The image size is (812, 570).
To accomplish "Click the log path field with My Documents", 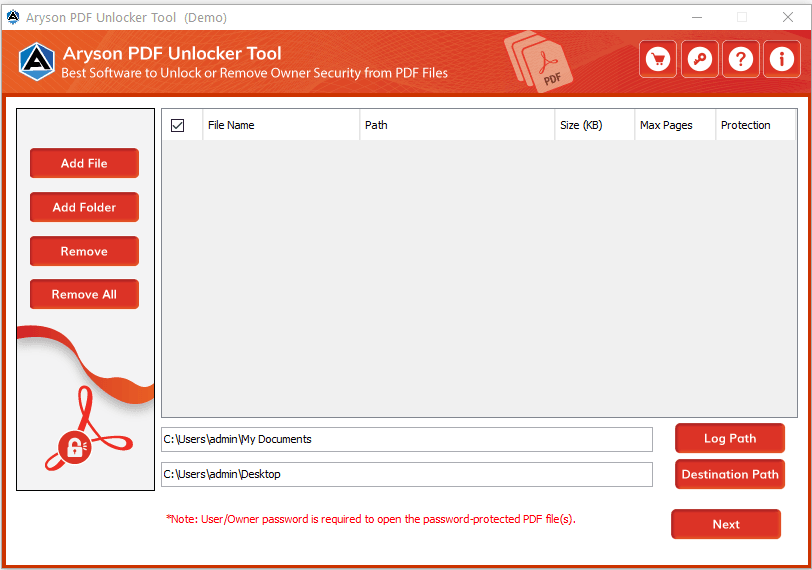I will [407, 439].
